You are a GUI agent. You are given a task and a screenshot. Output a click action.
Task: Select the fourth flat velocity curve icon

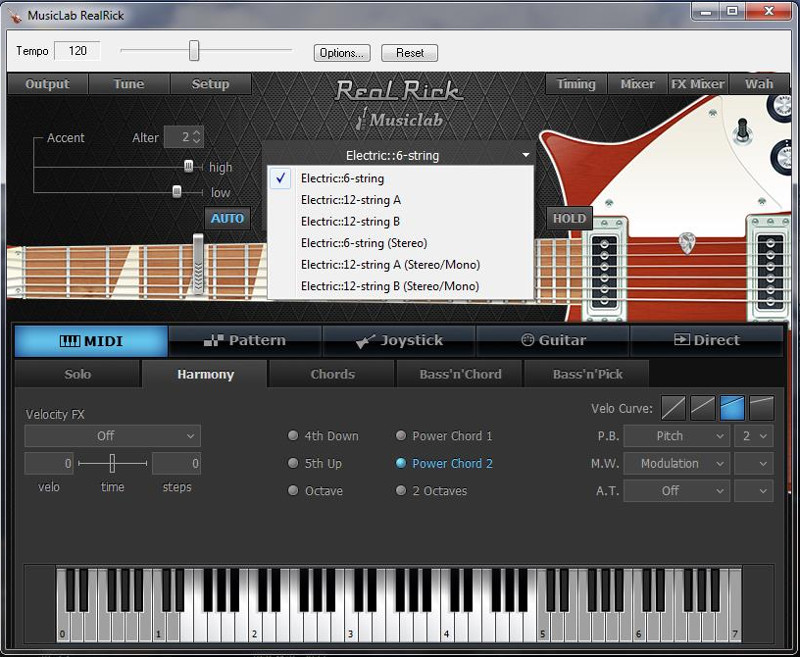coord(762,408)
